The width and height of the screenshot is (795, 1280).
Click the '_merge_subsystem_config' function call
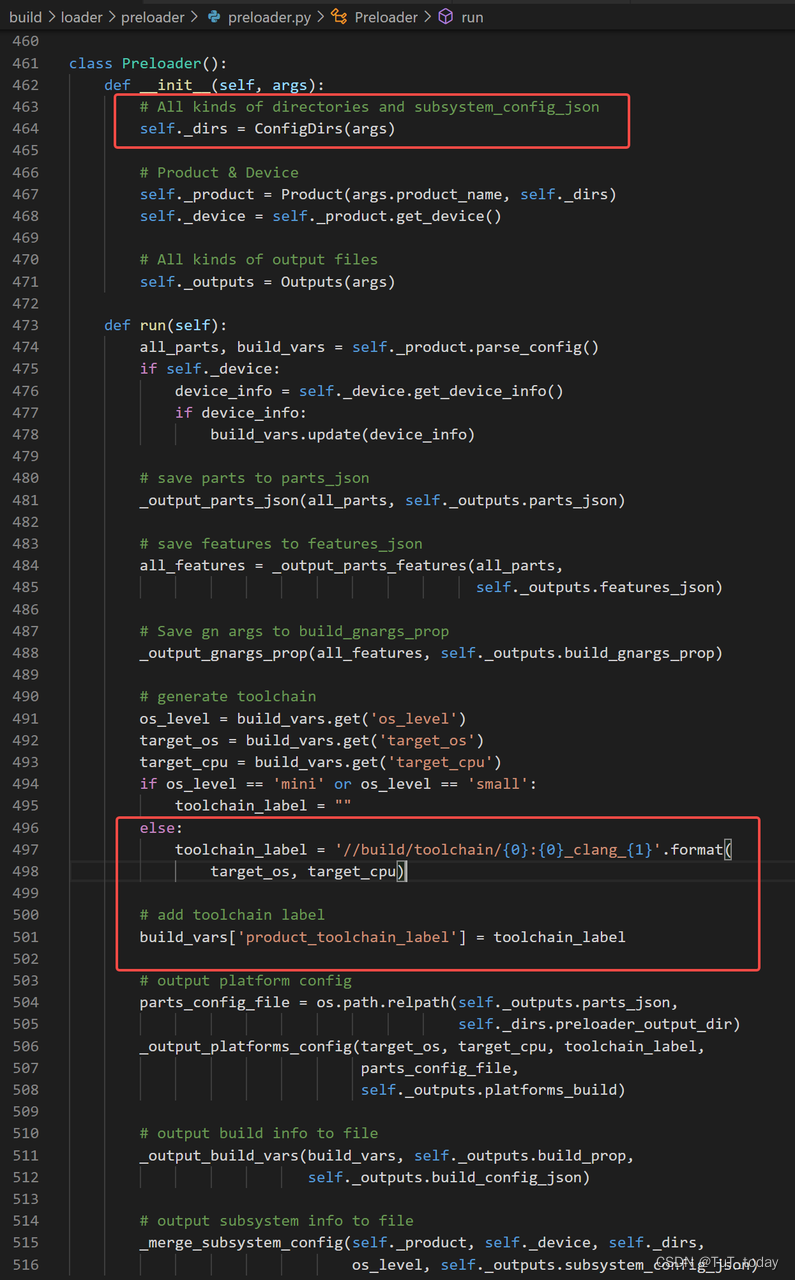coord(241,1242)
